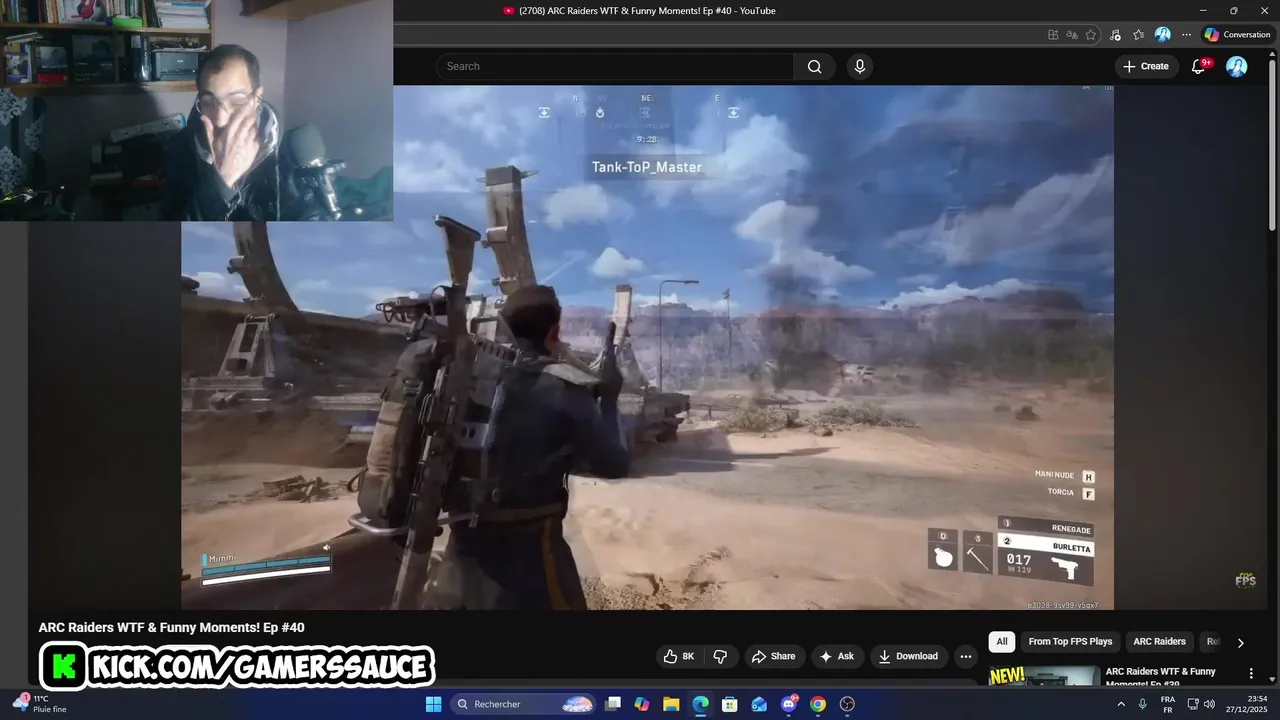The image size is (1280, 720).
Task: Open Edge settings and more menu
Action: point(1186,35)
